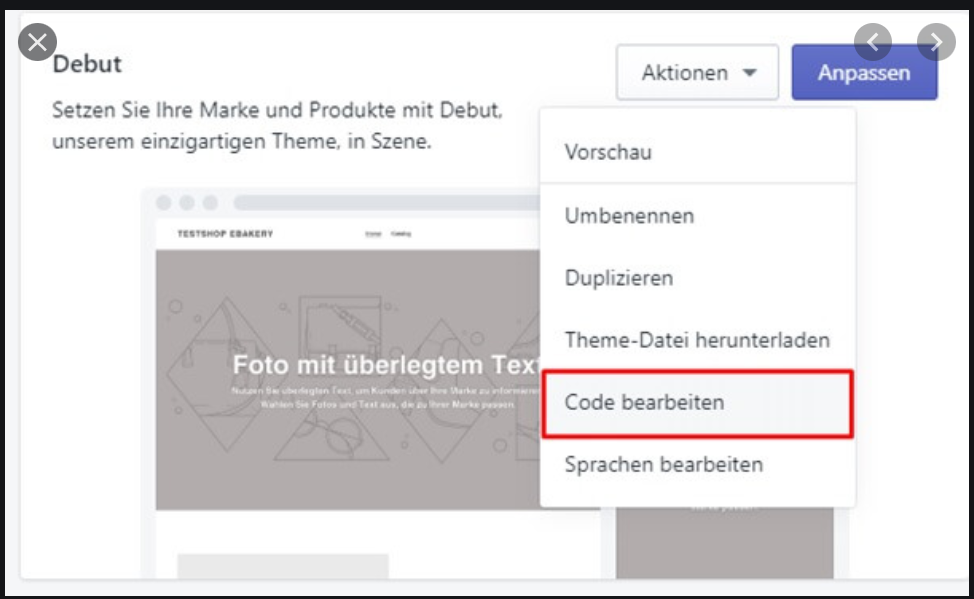Open the Catalog link in the theme preview
Image resolution: width=974 pixels, height=599 pixels.
[402, 231]
